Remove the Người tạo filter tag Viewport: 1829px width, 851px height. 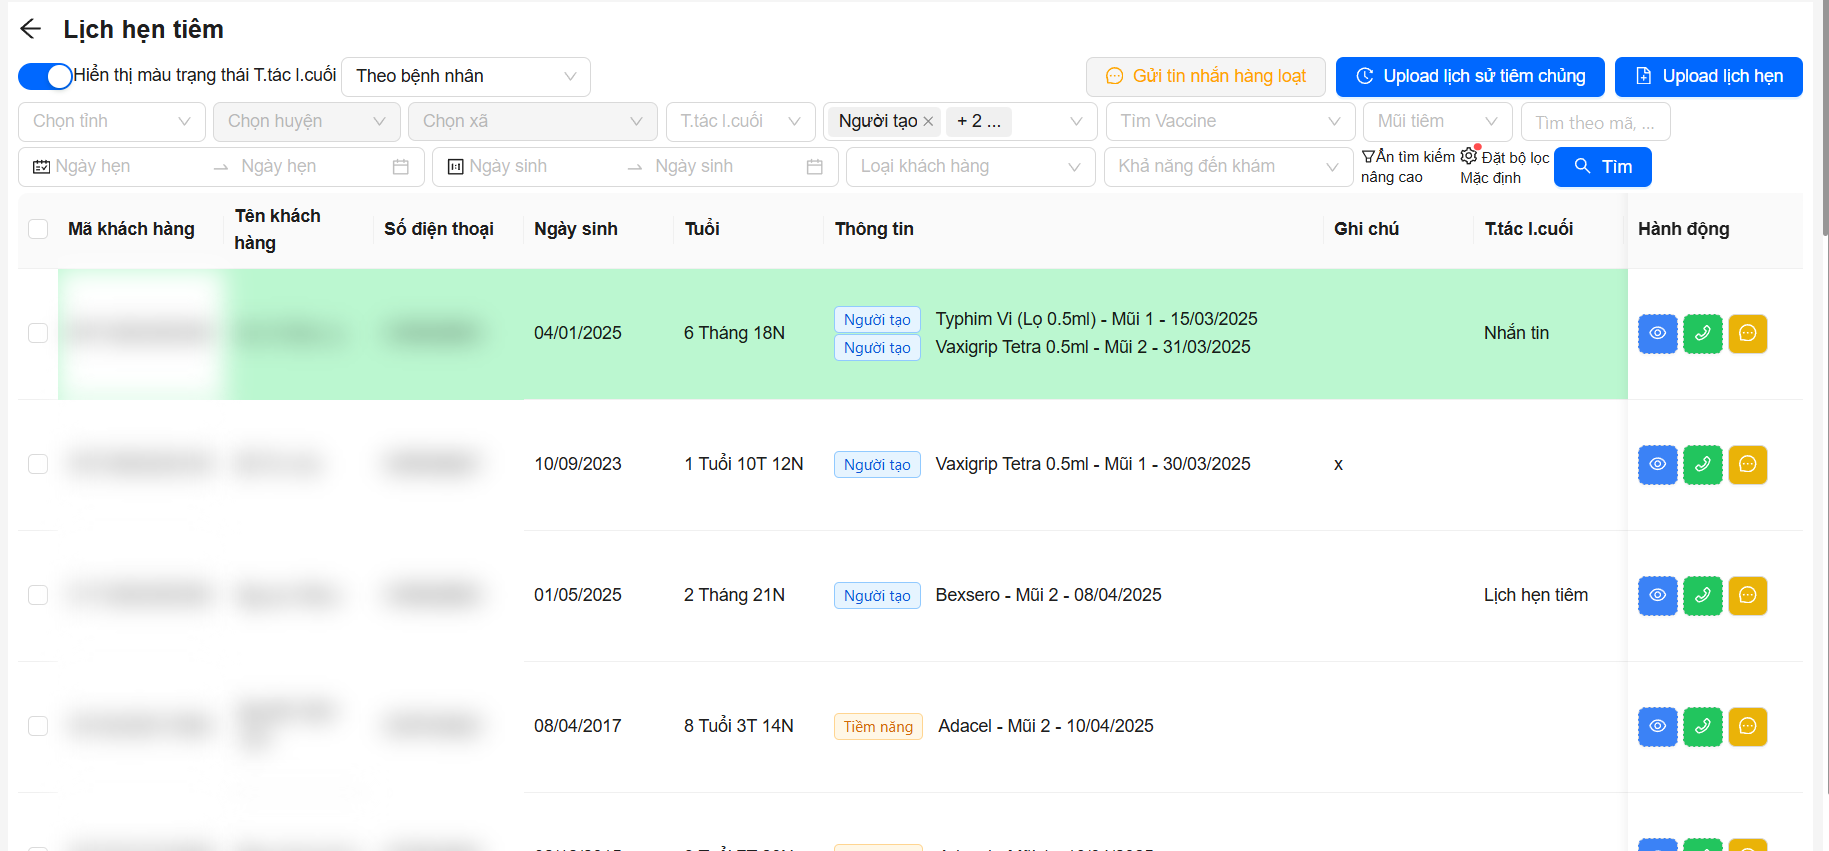coord(928,121)
